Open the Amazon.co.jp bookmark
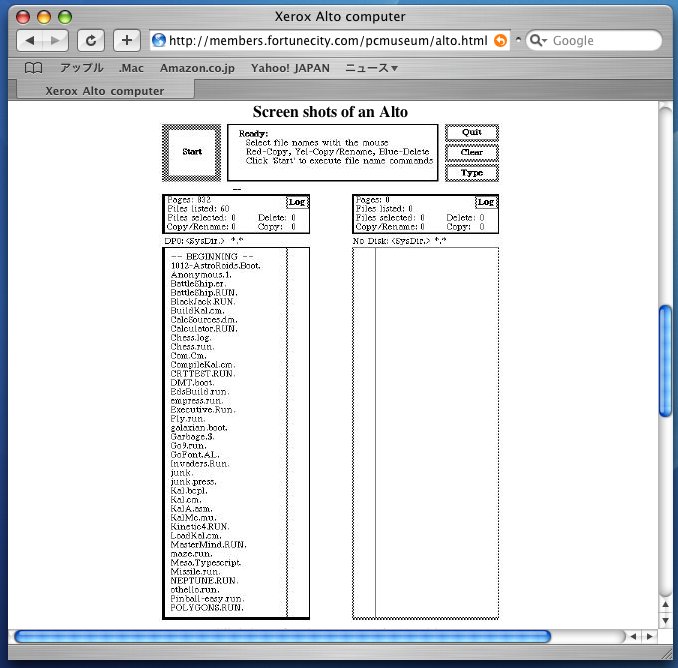 pos(197,68)
